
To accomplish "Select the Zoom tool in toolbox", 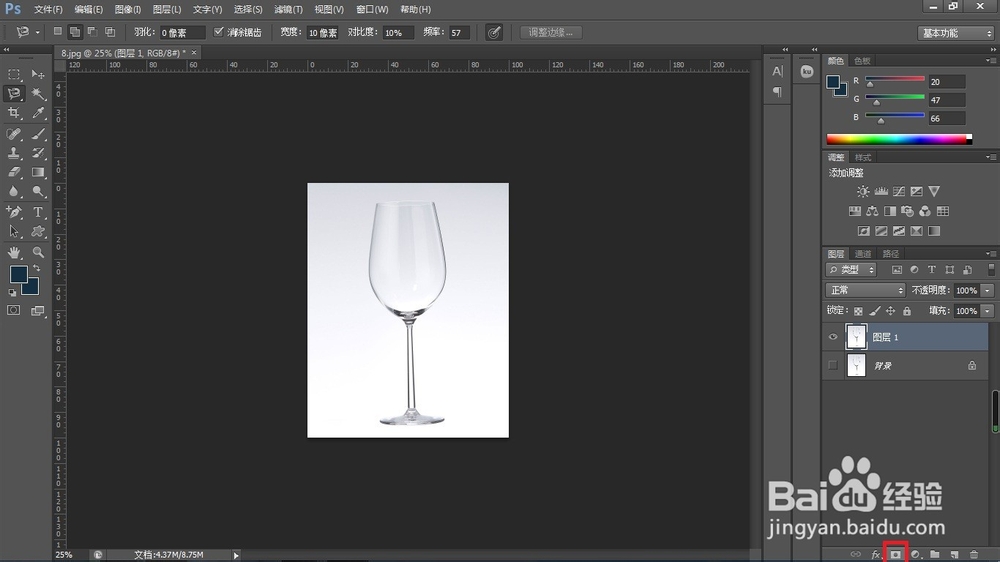I will [x=38, y=253].
